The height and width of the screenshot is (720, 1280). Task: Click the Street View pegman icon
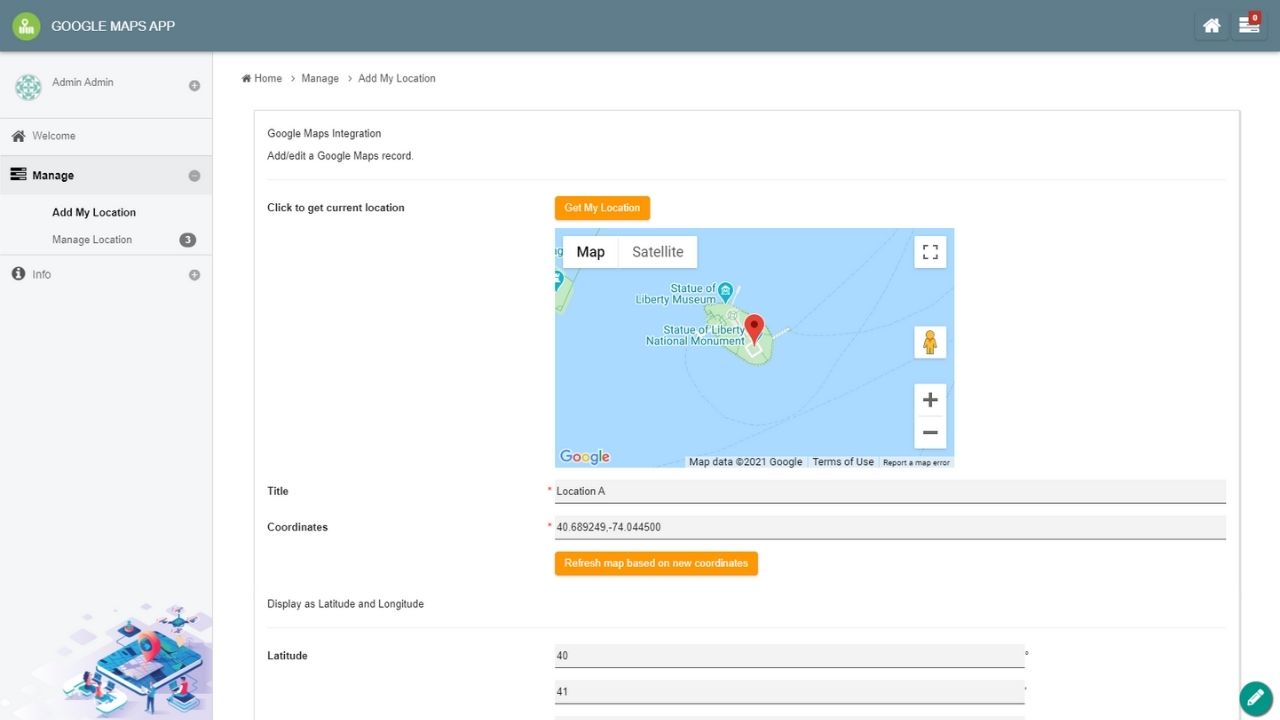tap(930, 343)
